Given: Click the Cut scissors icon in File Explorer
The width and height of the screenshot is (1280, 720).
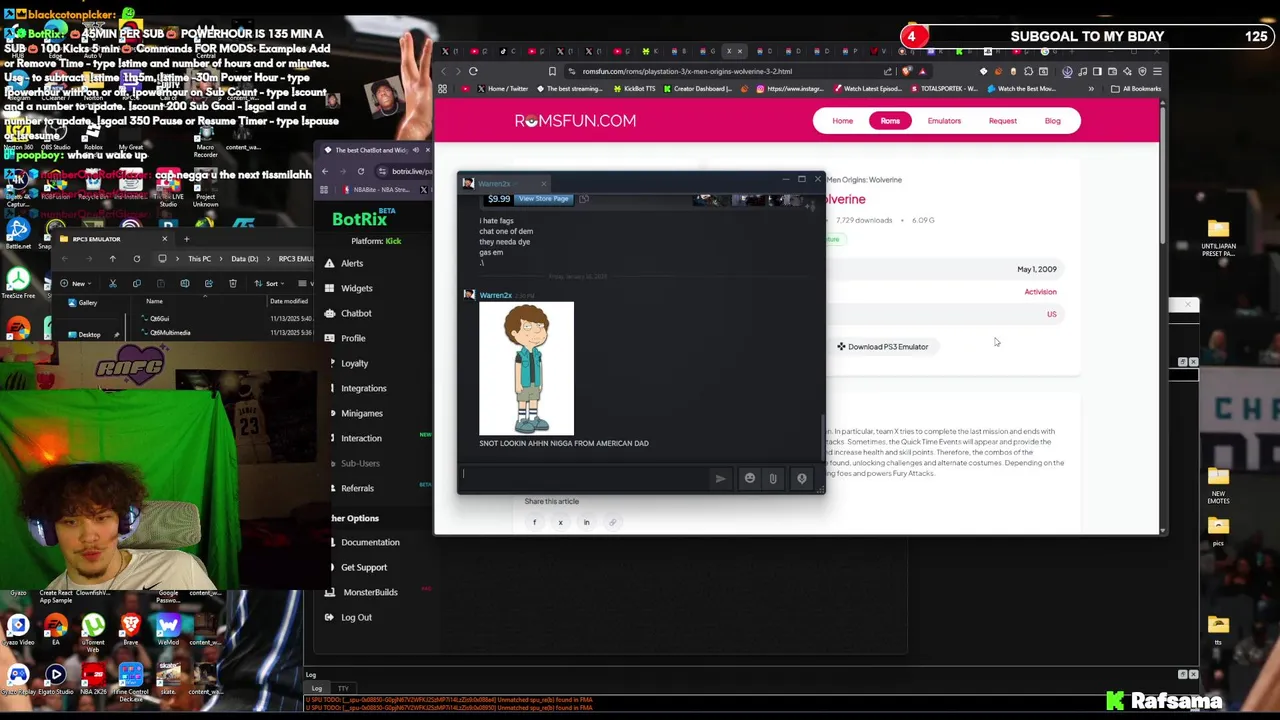Looking at the screenshot, I should [112, 283].
